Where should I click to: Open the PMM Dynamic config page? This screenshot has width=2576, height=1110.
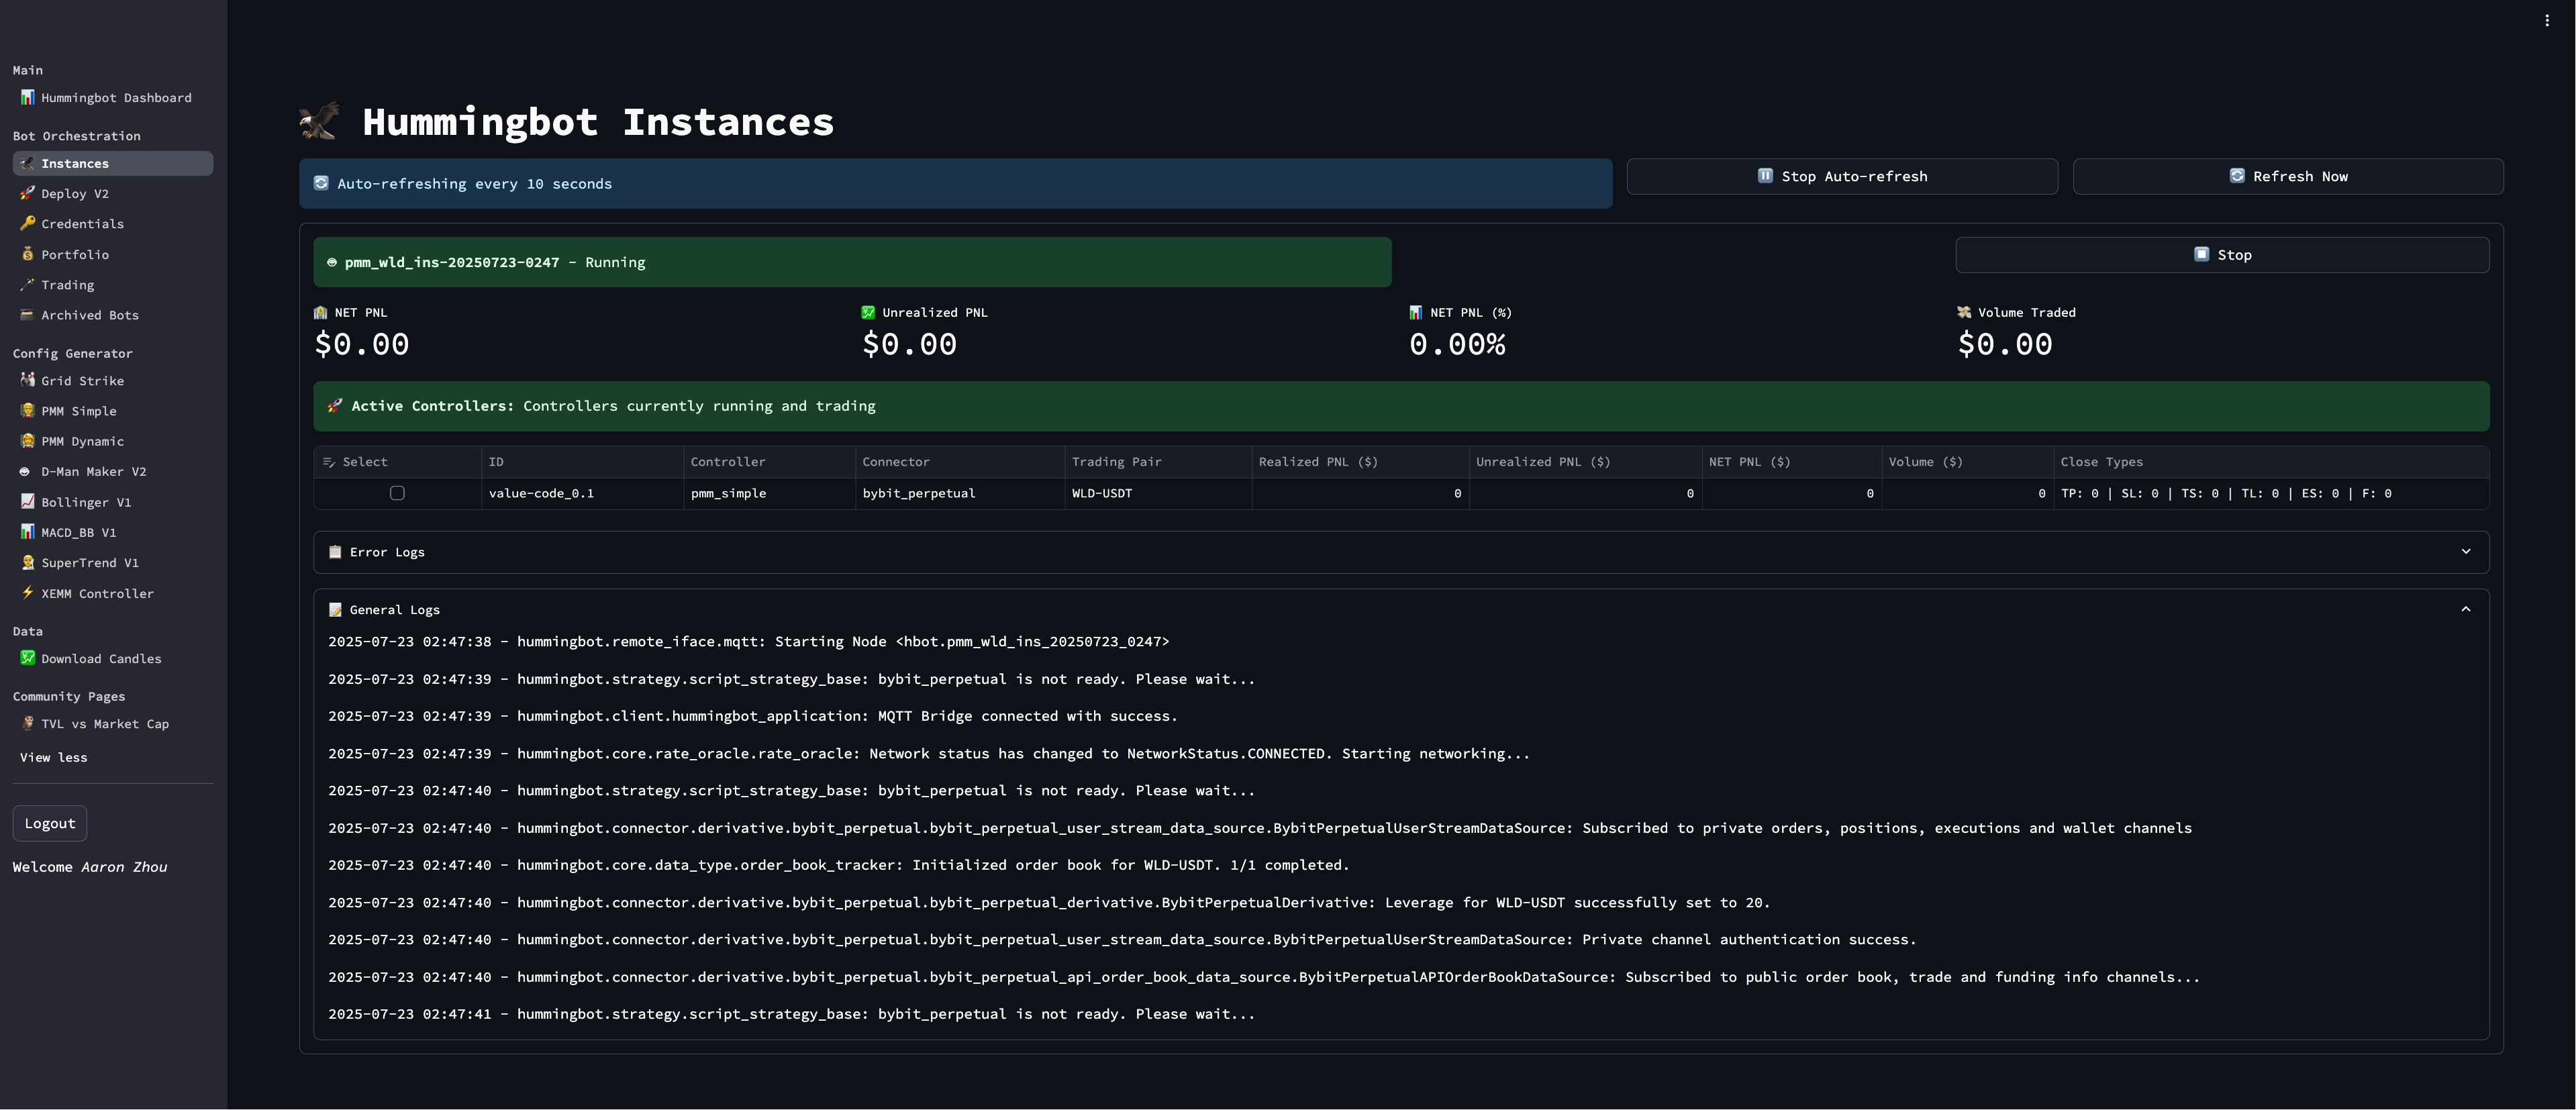[112, 441]
